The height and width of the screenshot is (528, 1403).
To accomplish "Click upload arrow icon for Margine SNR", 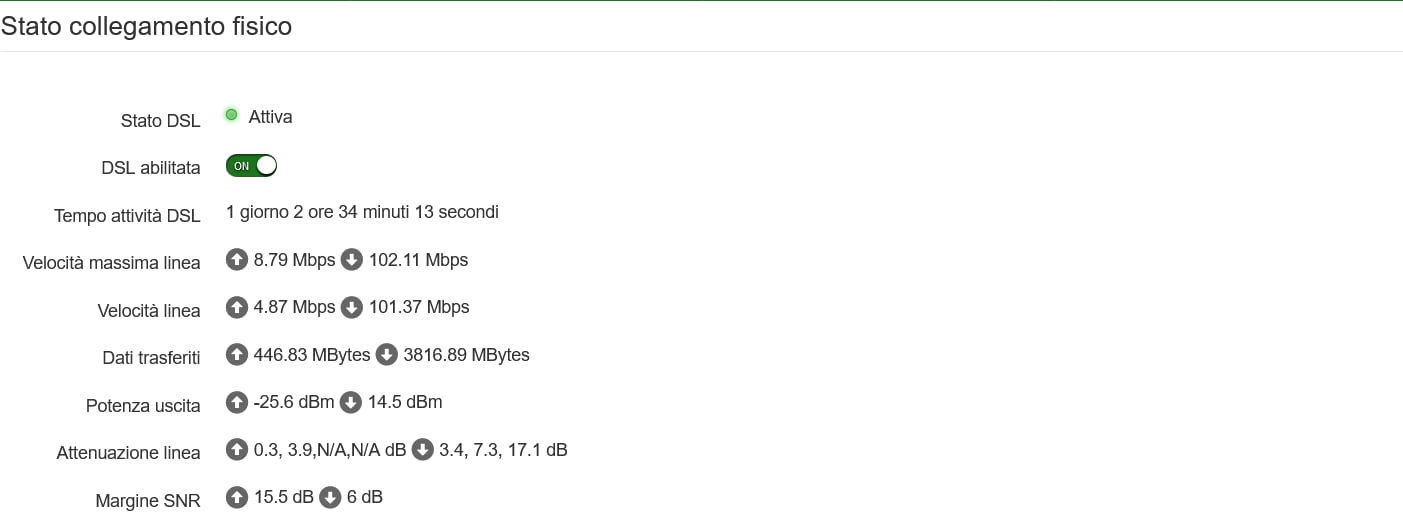I will tap(237, 497).
